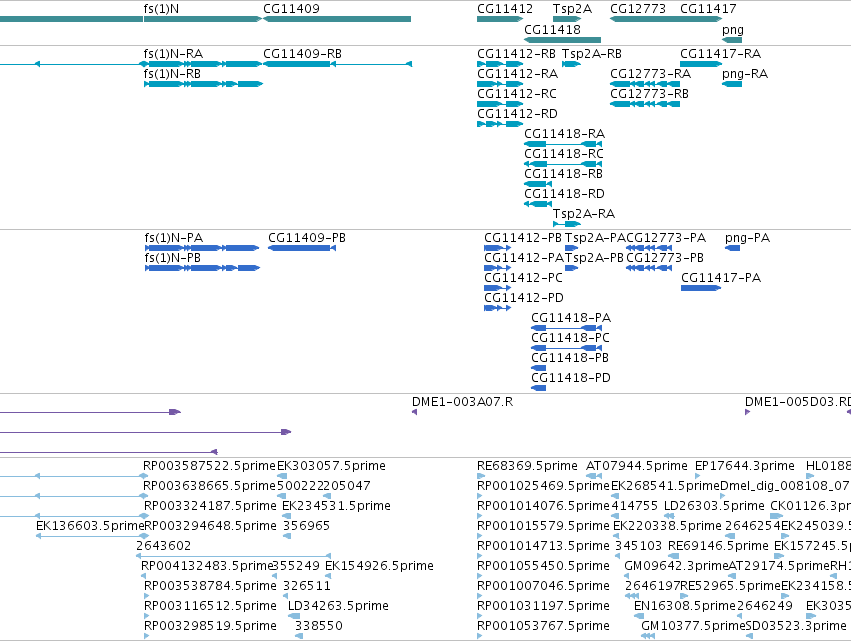Screen dimensions: 851x641
Task: Click EST GM10377.5prime label
Action: coord(693,626)
